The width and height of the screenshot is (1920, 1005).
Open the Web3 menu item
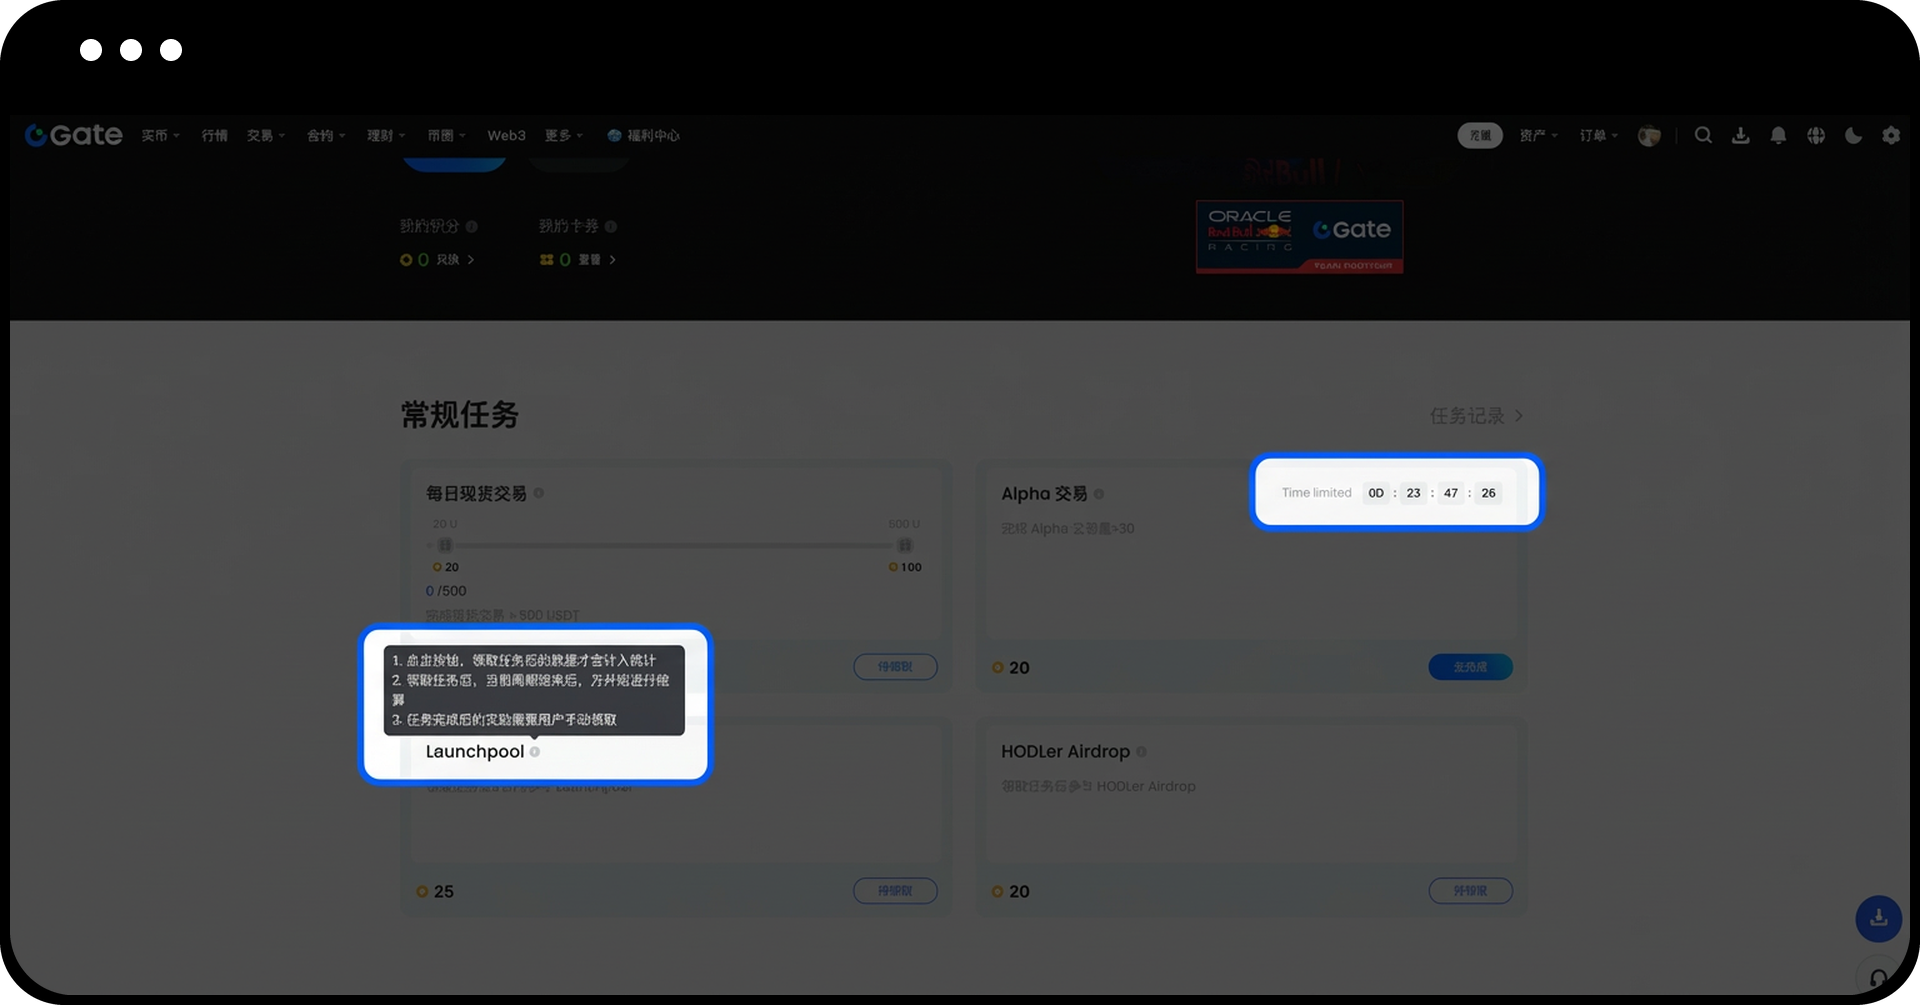[x=506, y=136]
